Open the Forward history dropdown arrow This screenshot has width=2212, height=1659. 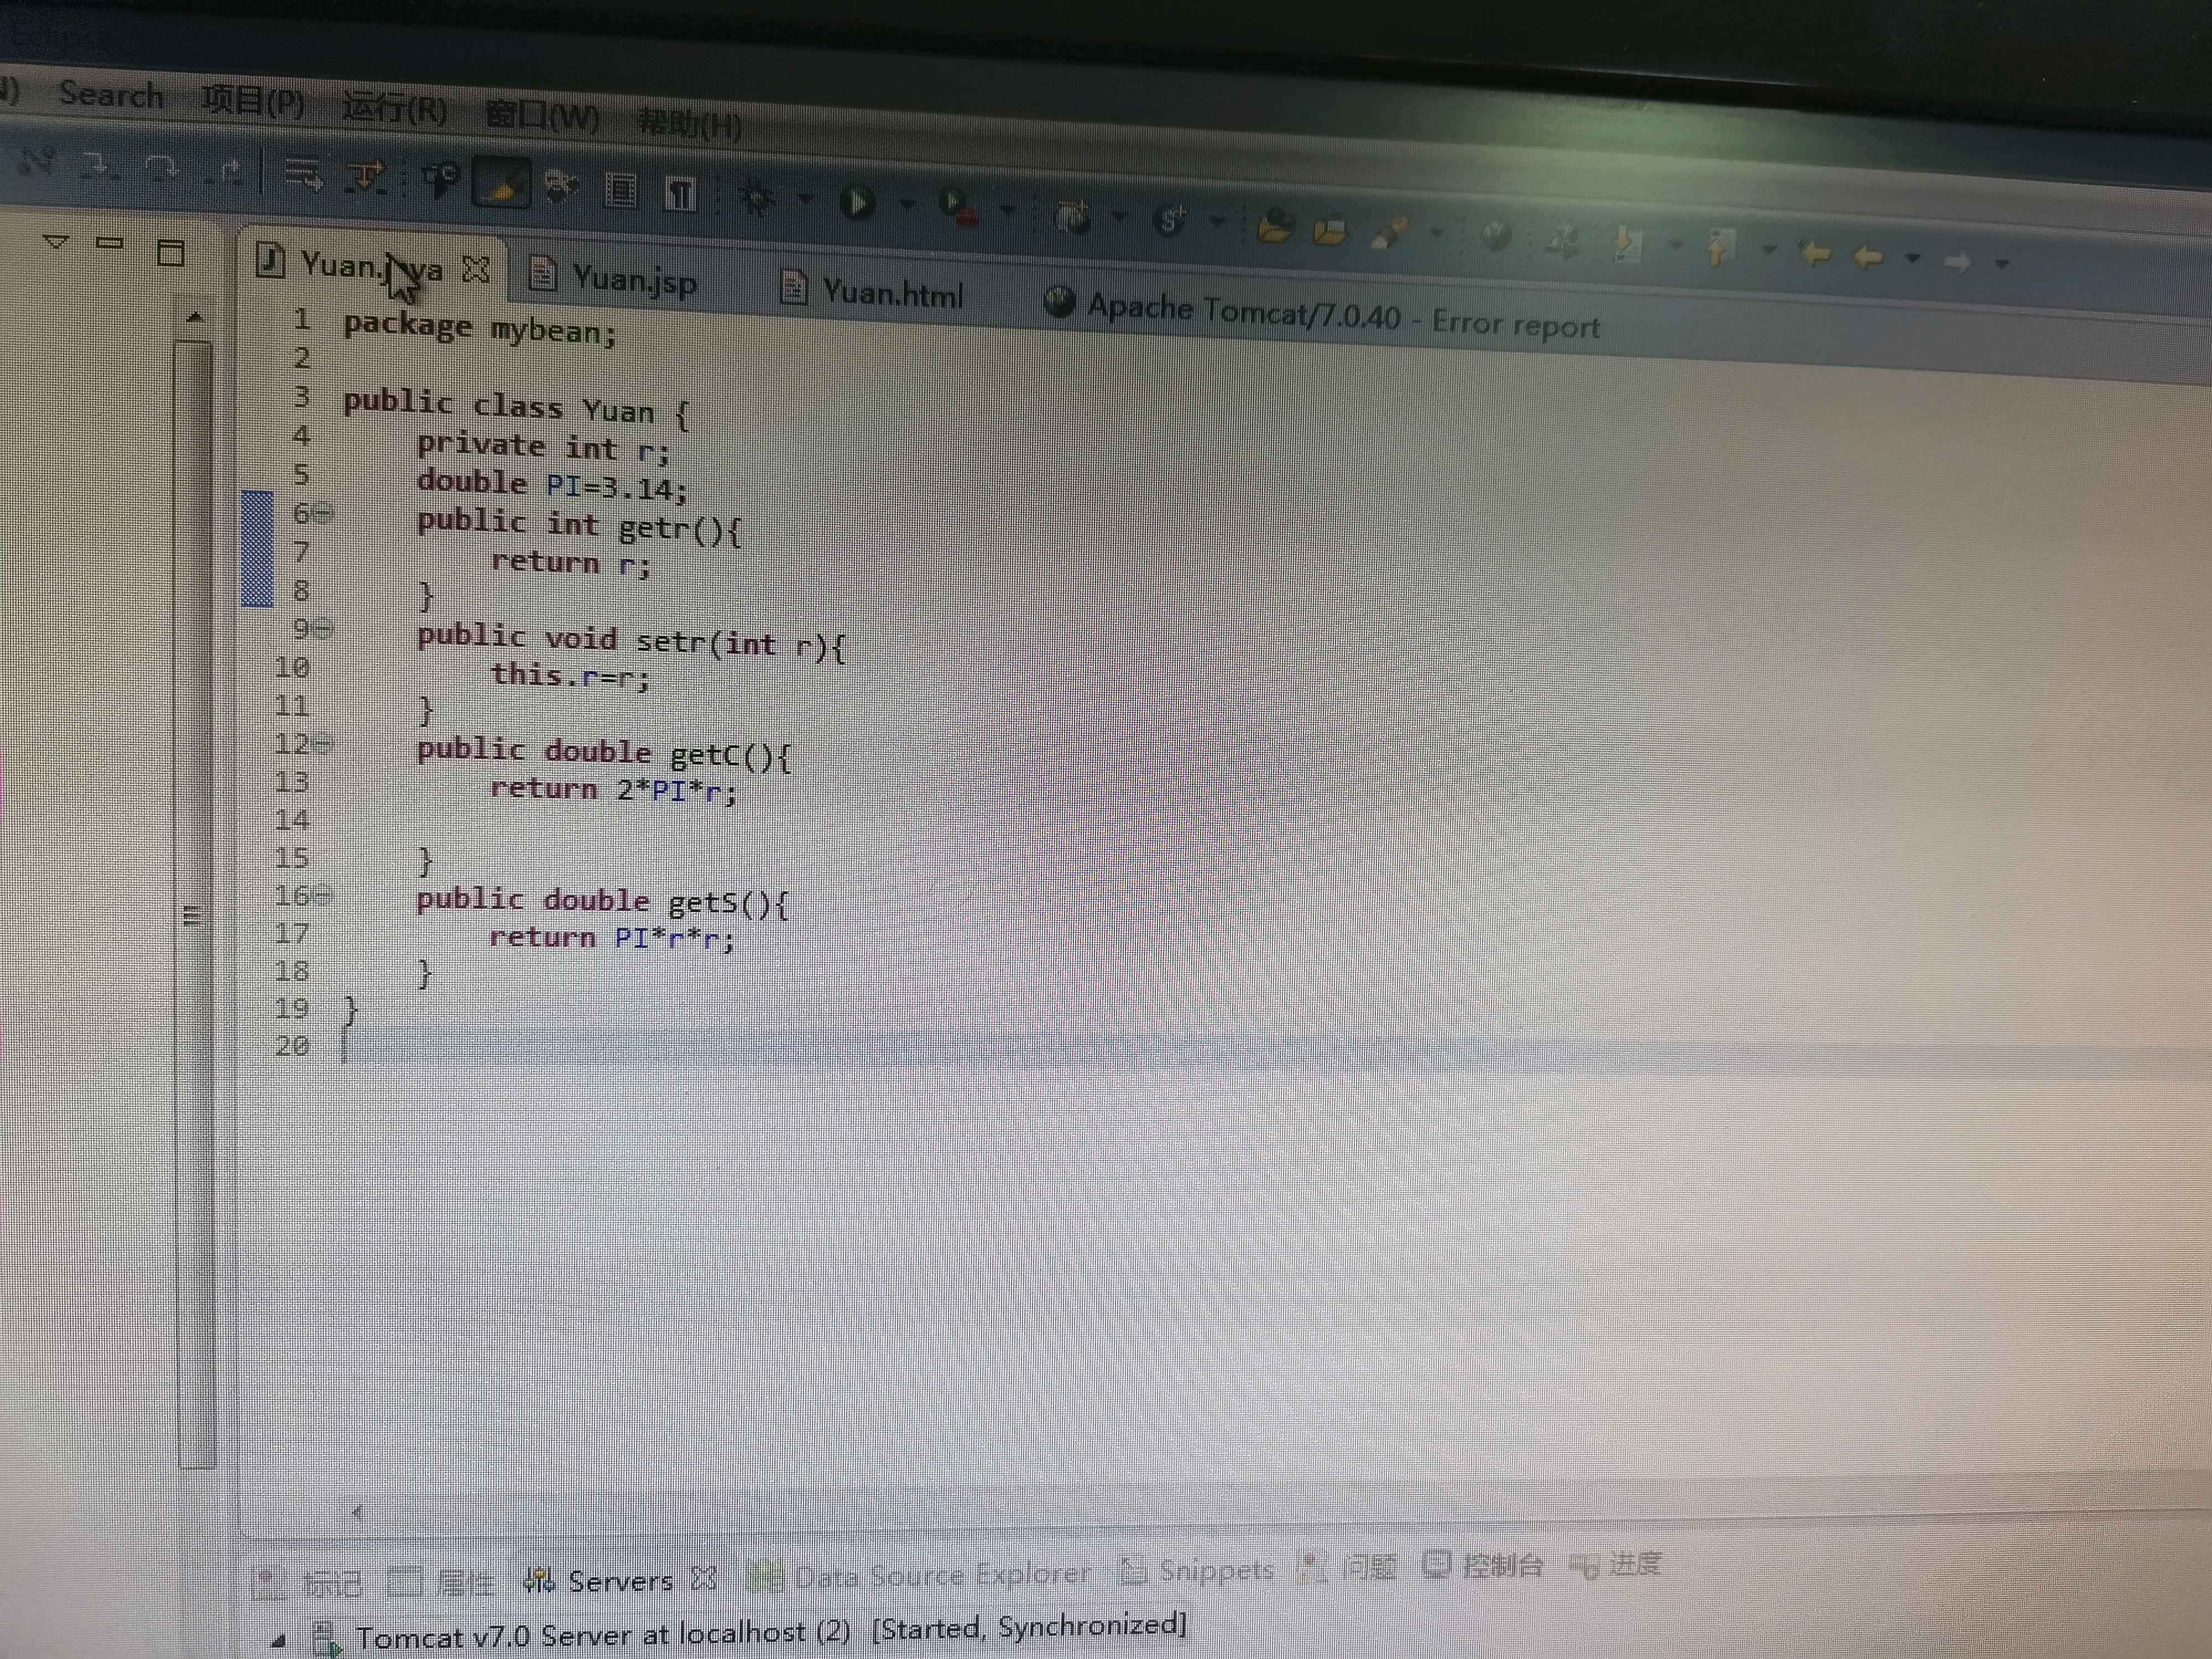pyautogui.click(x=2002, y=263)
